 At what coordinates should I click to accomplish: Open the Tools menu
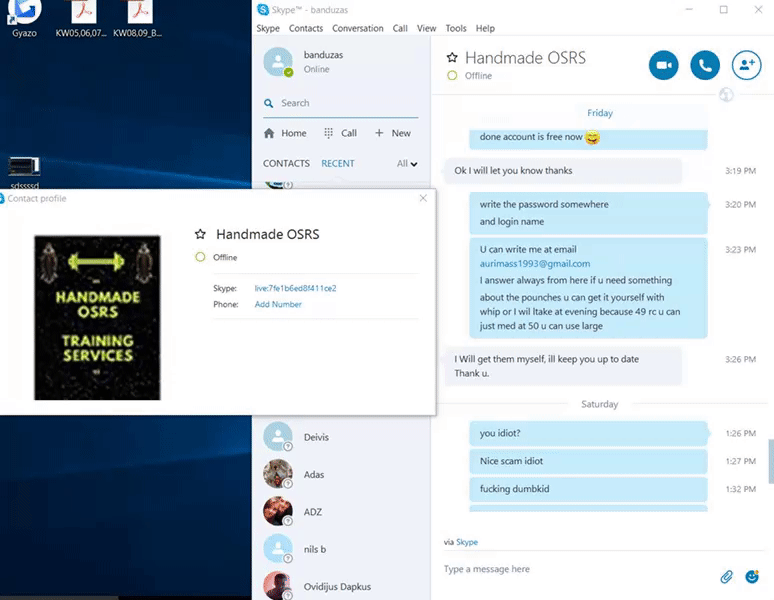pyautogui.click(x=456, y=28)
